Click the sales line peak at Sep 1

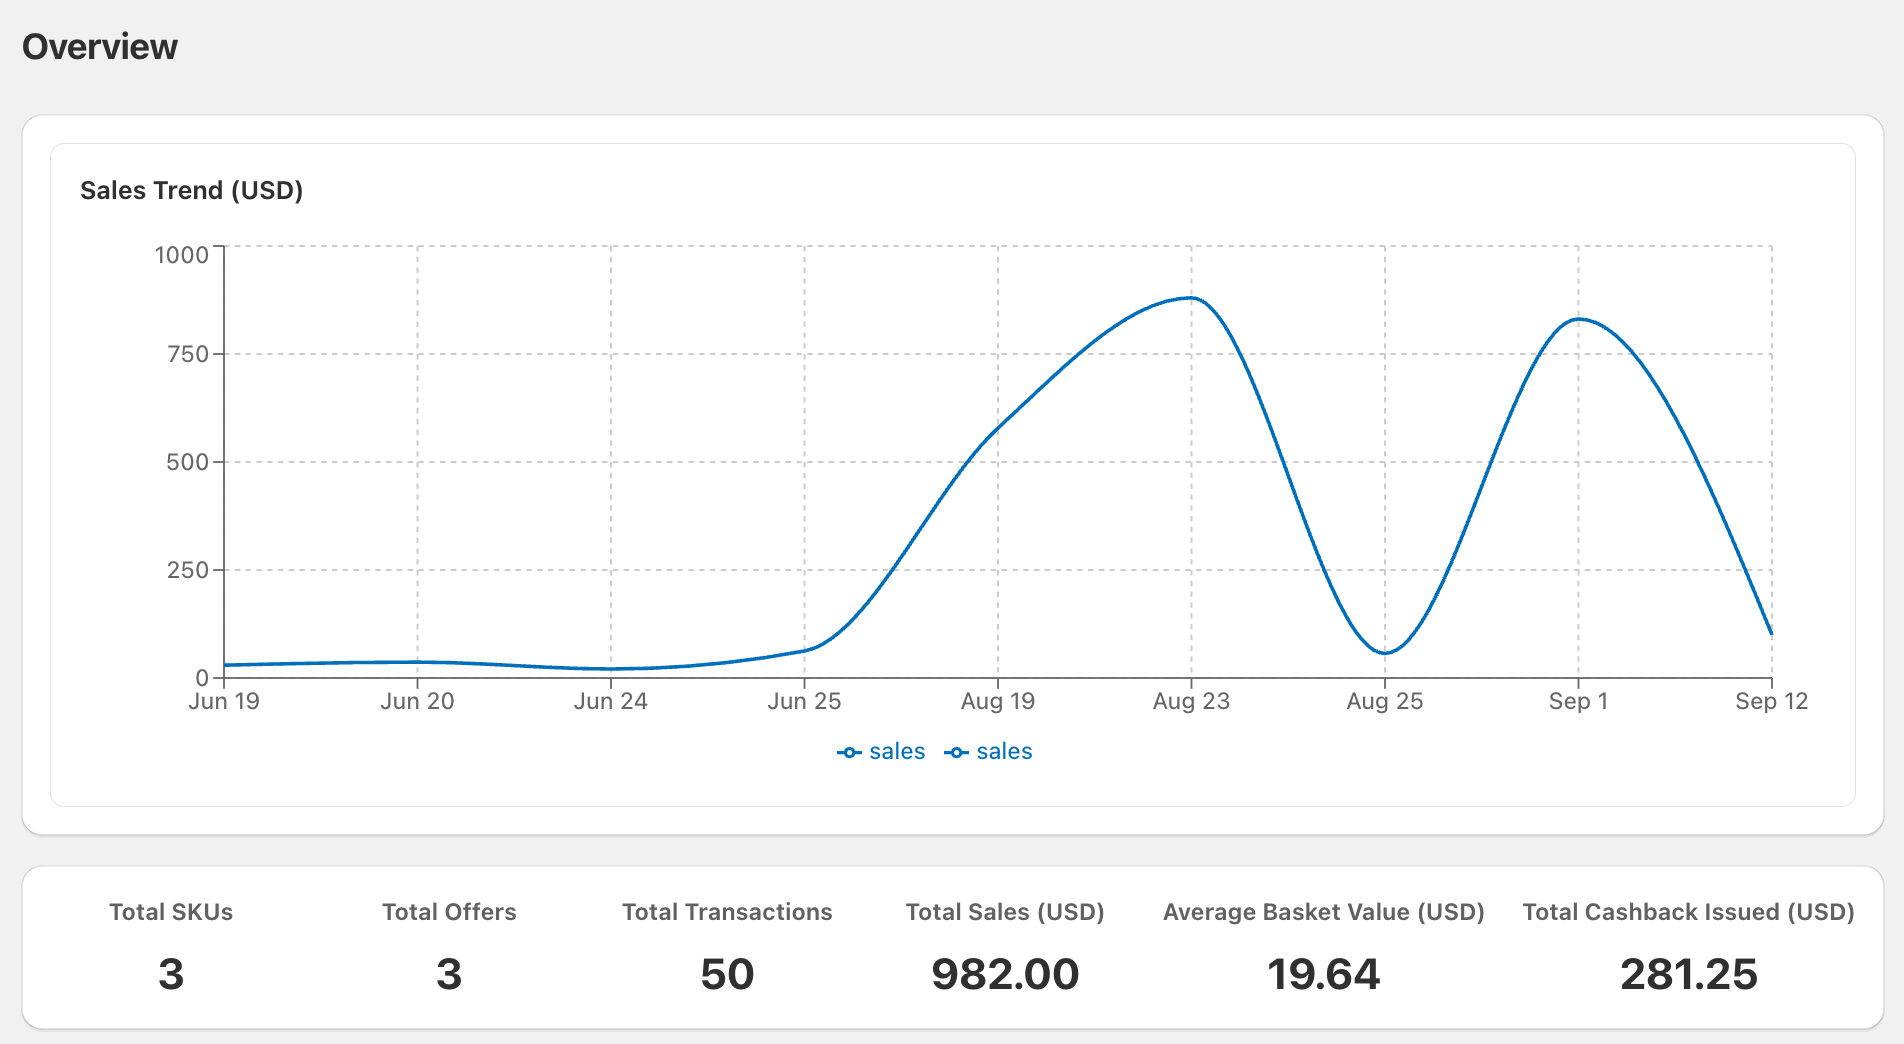(x=1578, y=319)
